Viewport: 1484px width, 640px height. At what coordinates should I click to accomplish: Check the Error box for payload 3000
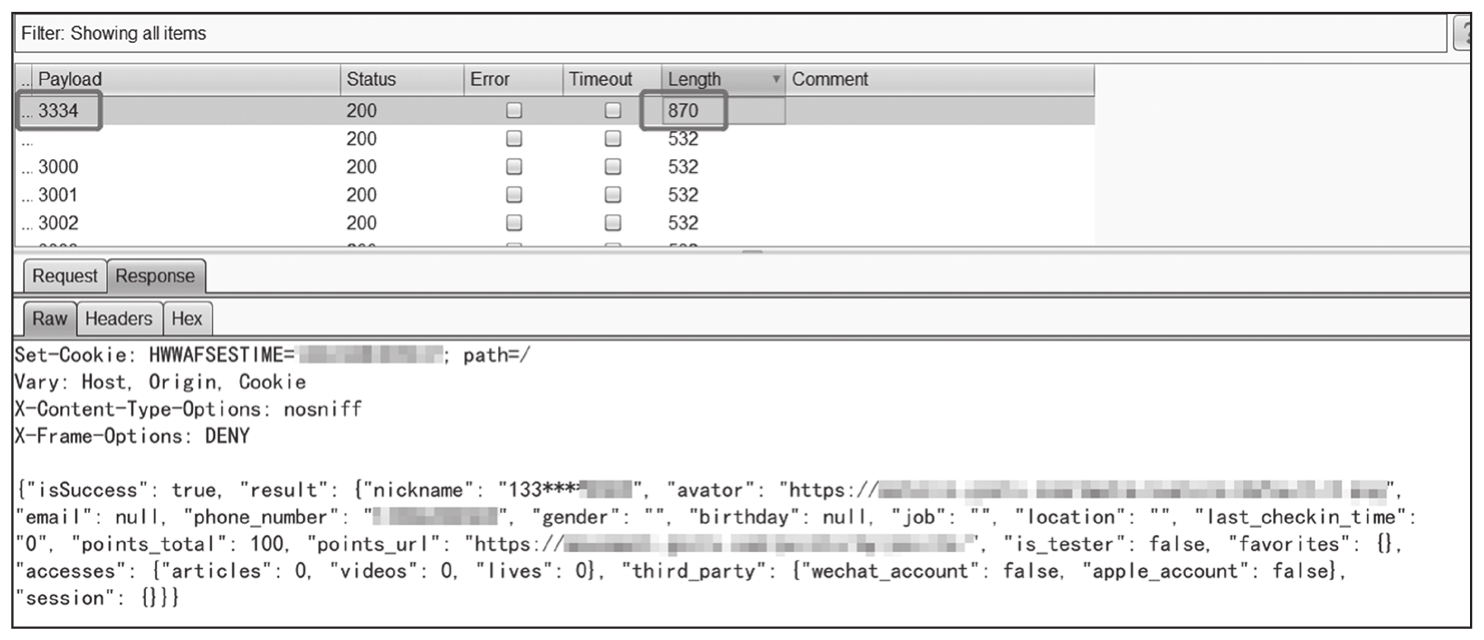point(514,168)
